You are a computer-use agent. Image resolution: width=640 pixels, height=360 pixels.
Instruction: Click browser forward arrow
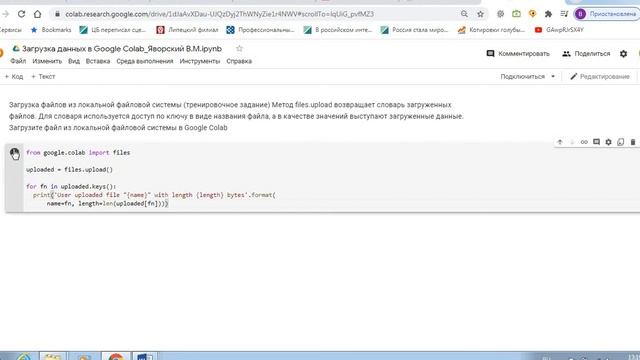point(5,14)
